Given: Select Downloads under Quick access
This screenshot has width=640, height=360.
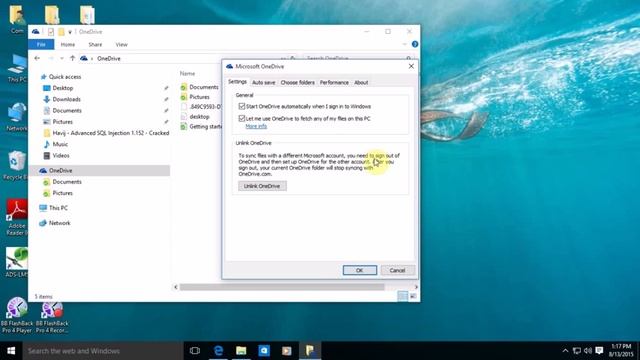Looking at the screenshot, I should point(66,99).
